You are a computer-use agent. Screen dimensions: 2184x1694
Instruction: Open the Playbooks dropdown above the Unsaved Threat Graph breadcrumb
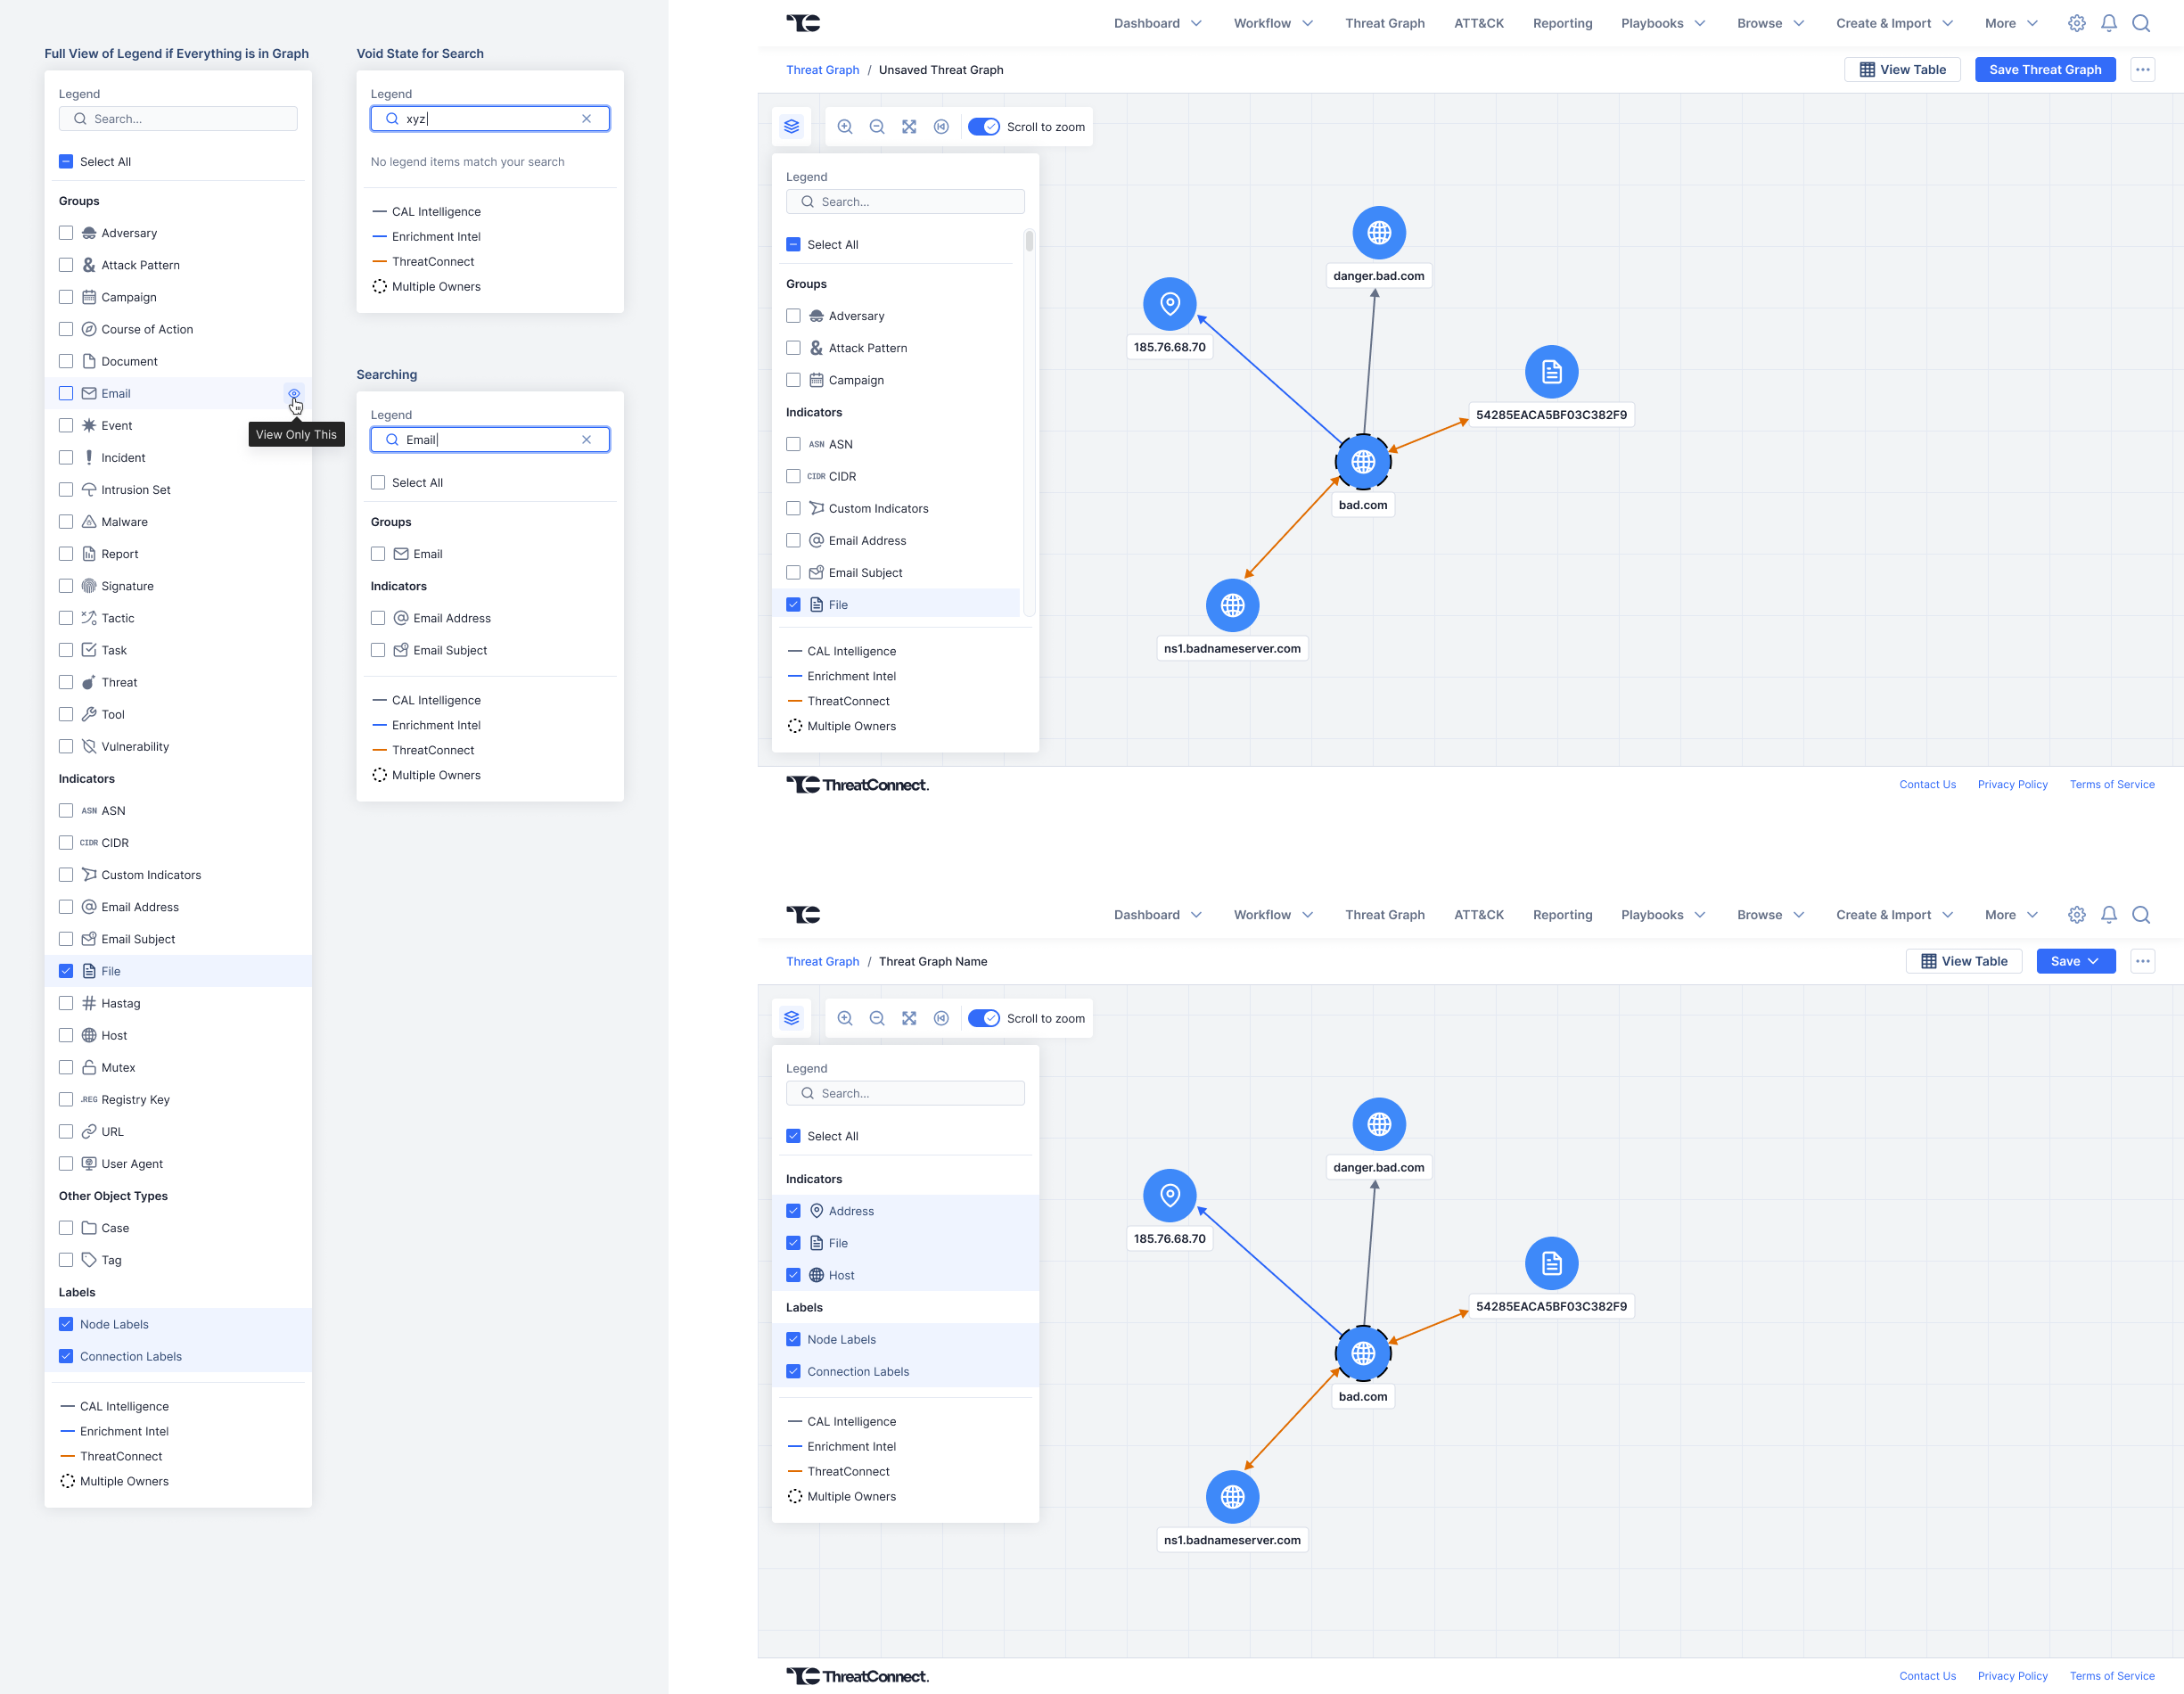click(x=1662, y=23)
